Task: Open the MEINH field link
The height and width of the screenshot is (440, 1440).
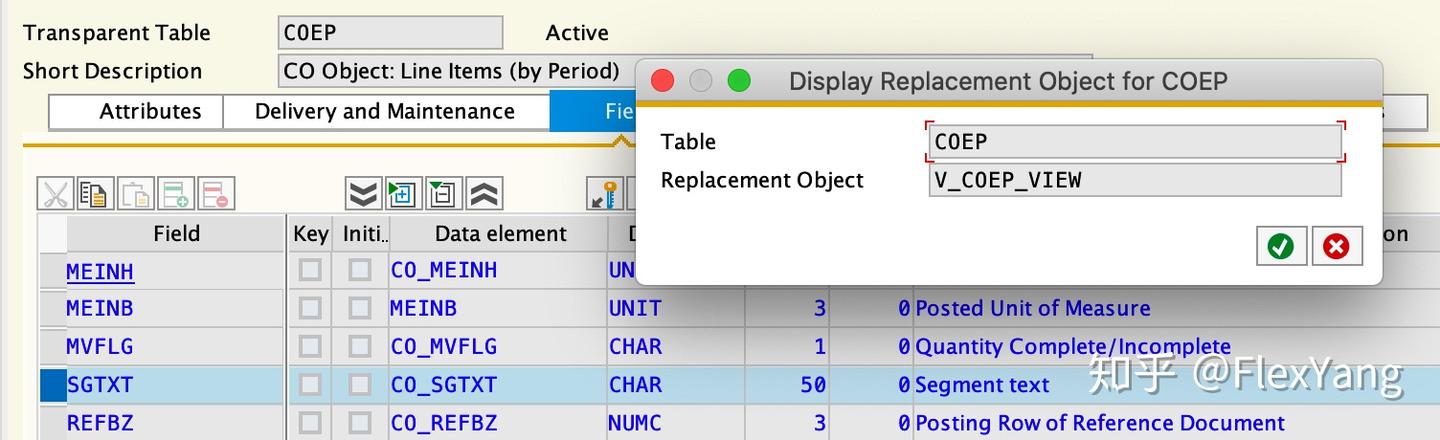Action: (x=100, y=271)
